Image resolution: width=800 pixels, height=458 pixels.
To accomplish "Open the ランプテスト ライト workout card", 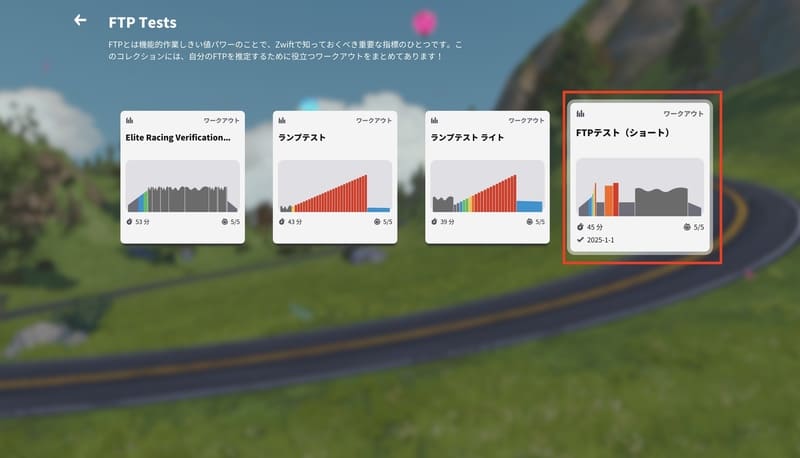I will 487,177.
